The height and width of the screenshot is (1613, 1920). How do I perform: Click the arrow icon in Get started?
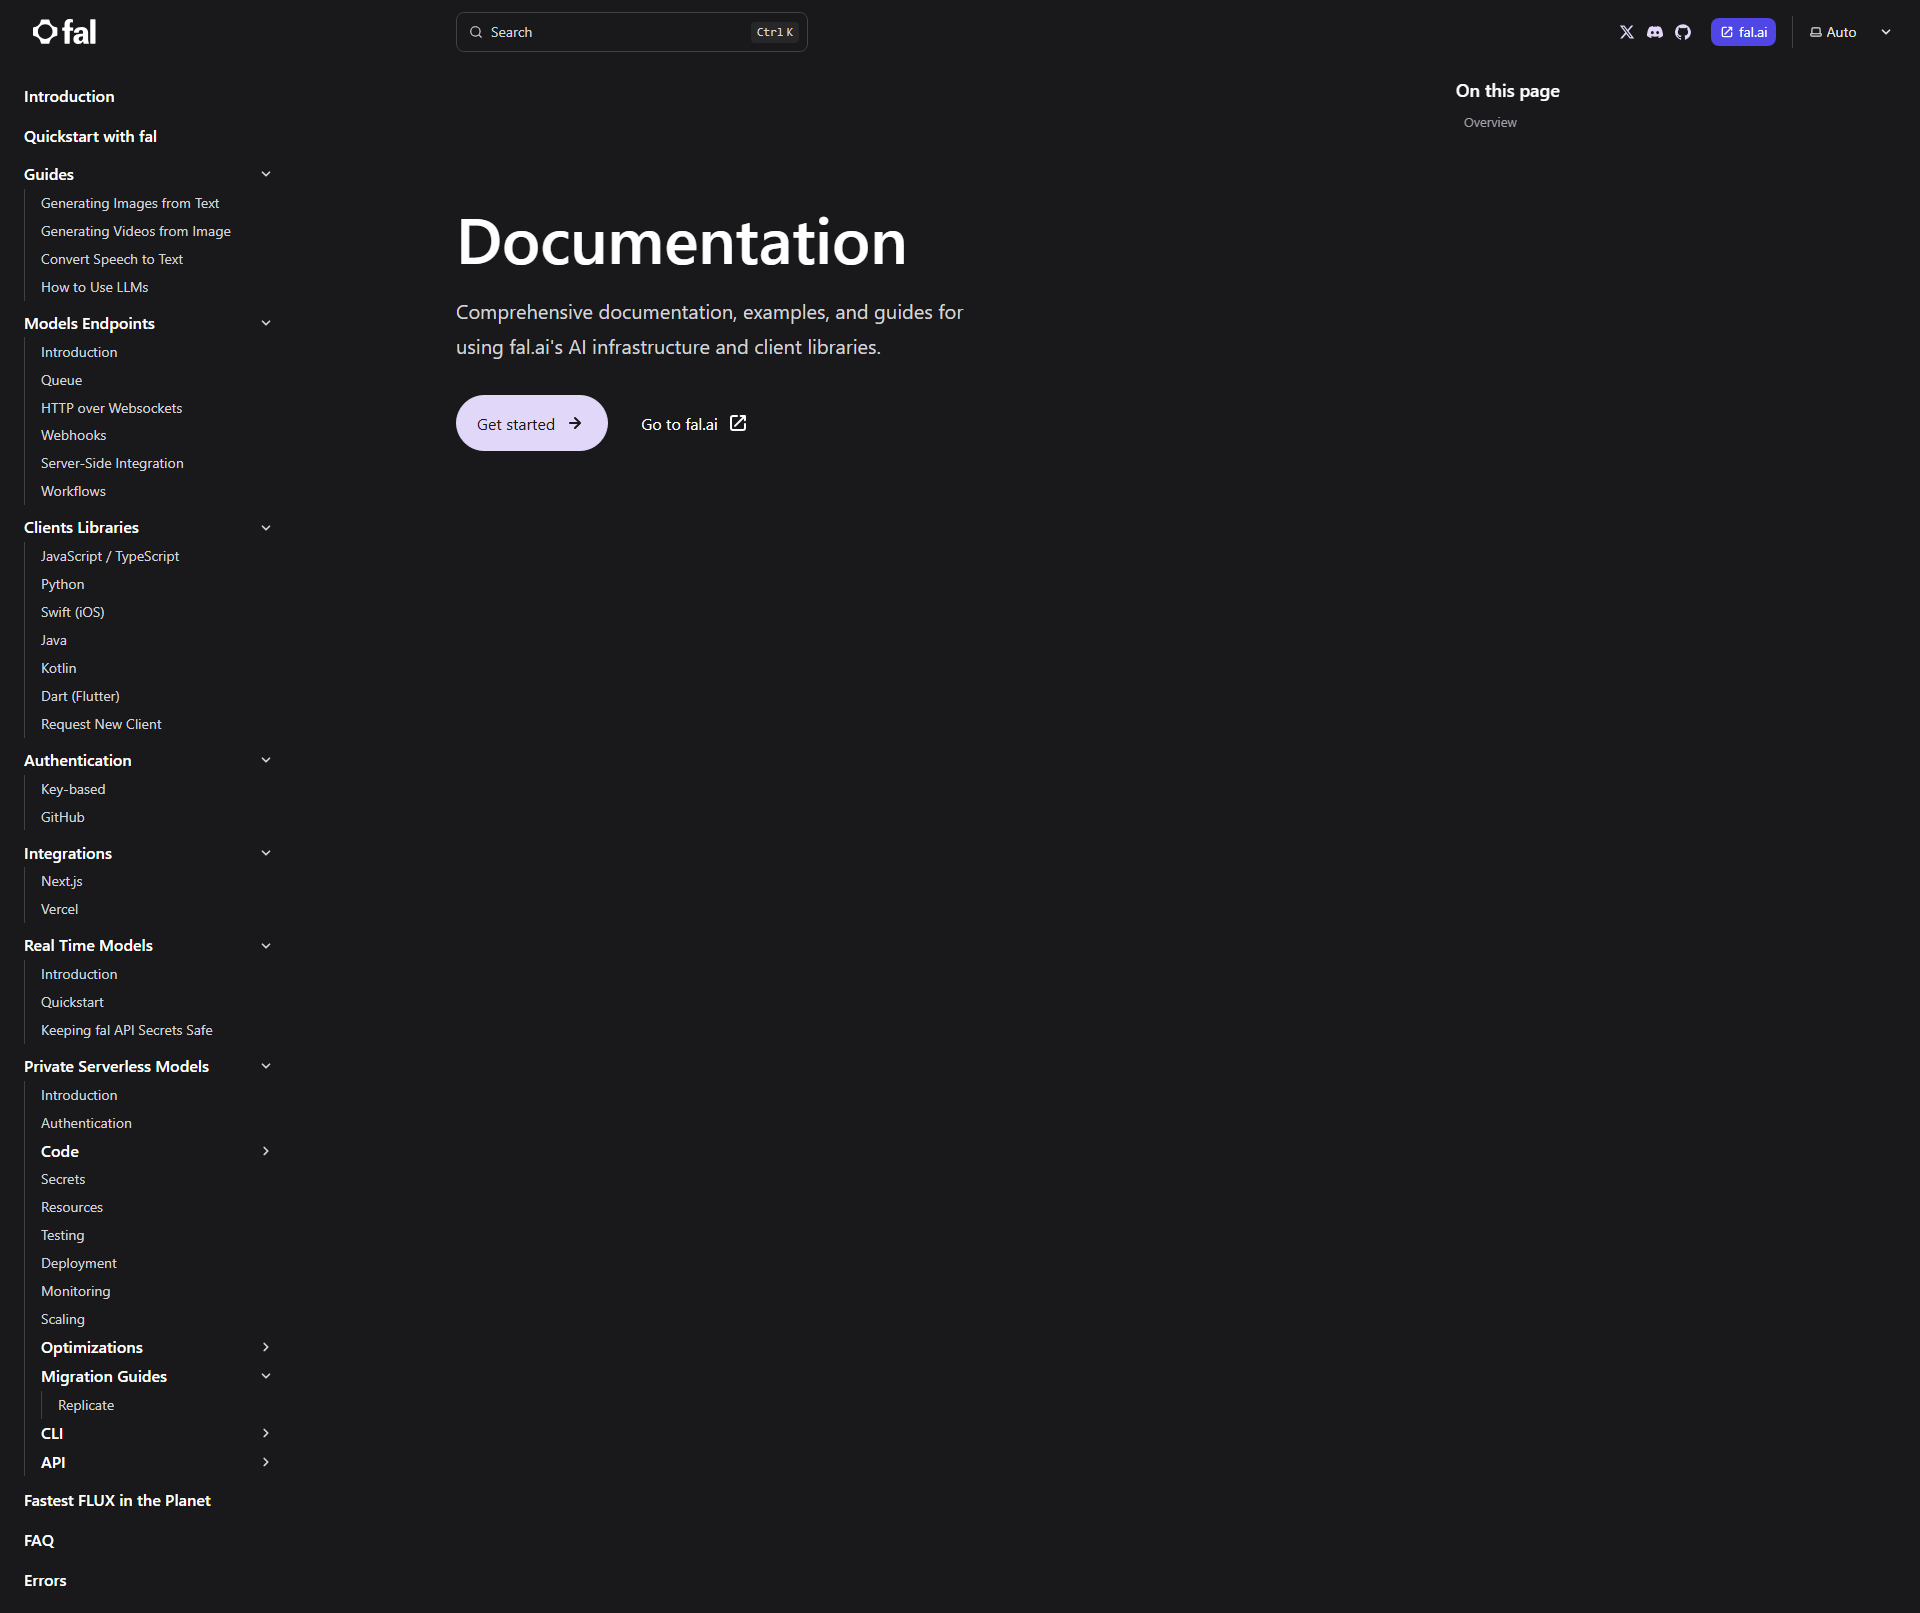[x=575, y=423]
